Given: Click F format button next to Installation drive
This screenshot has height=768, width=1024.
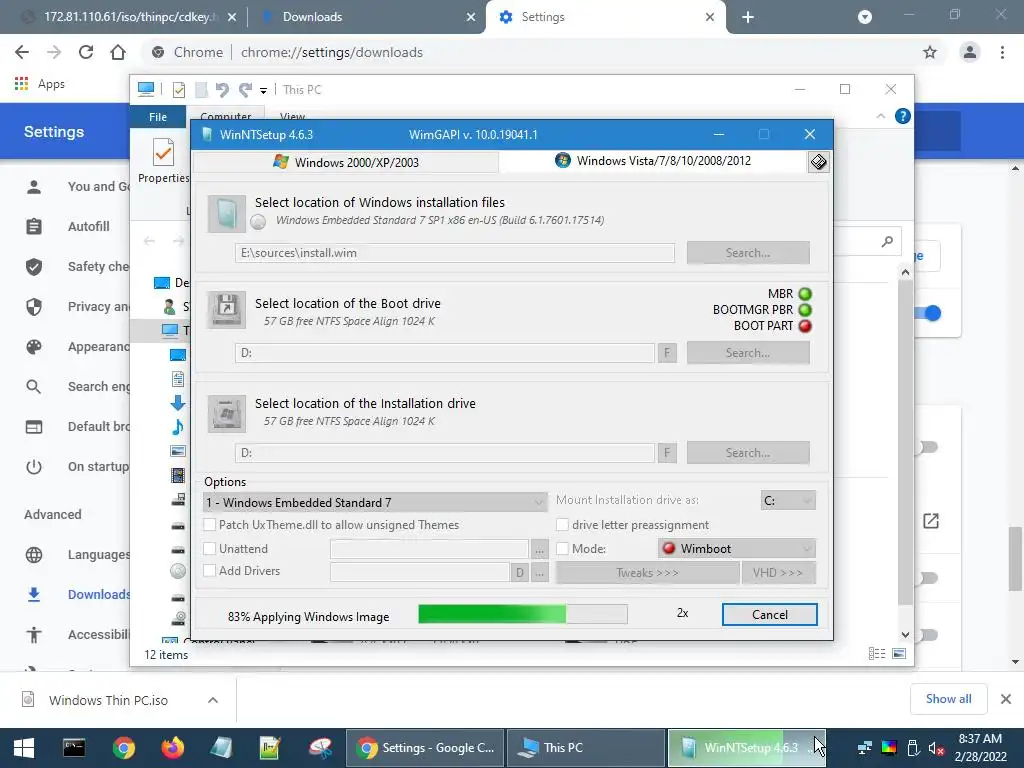Looking at the screenshot, I should coord(667,453).
